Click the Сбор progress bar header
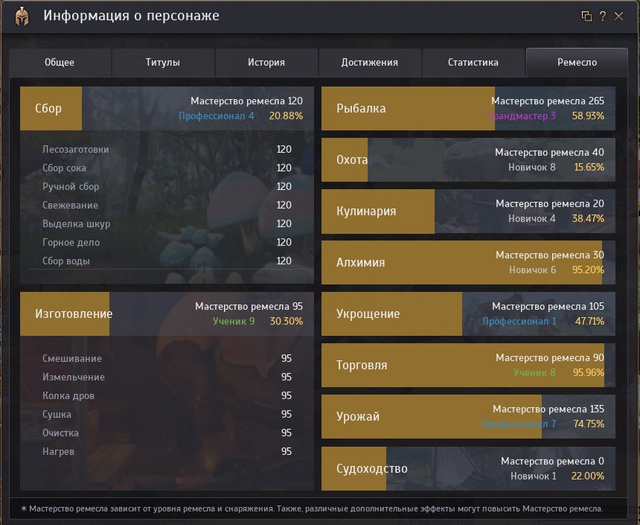The image size is (640, 525). [167, 109]
